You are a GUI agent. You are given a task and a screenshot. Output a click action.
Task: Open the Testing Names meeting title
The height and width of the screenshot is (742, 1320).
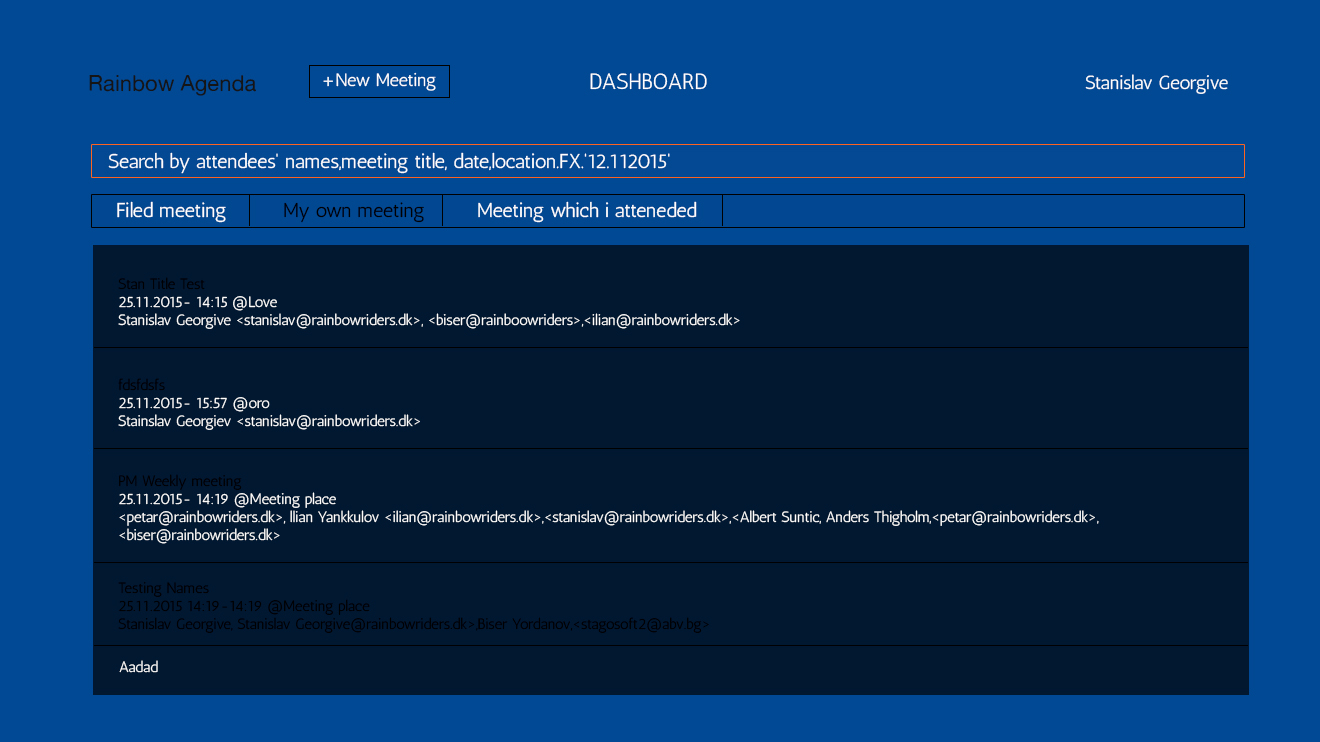[x=164, y=588]
